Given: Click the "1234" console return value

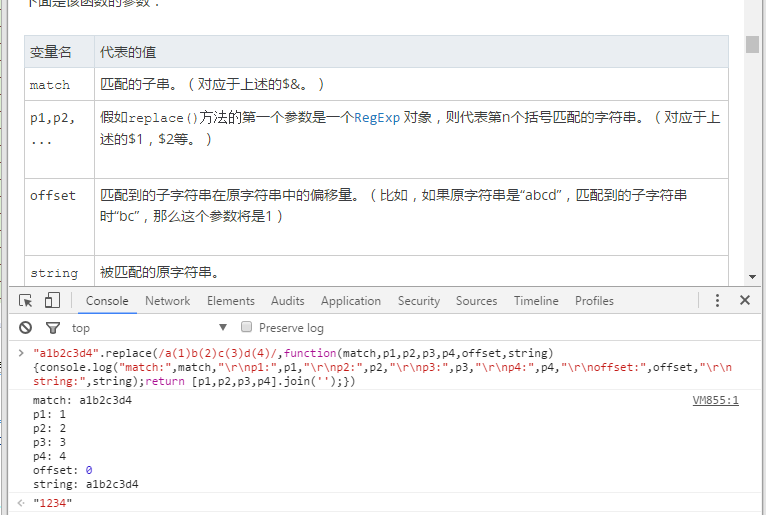Looking at the screenshot, I should tap(53, 503).
